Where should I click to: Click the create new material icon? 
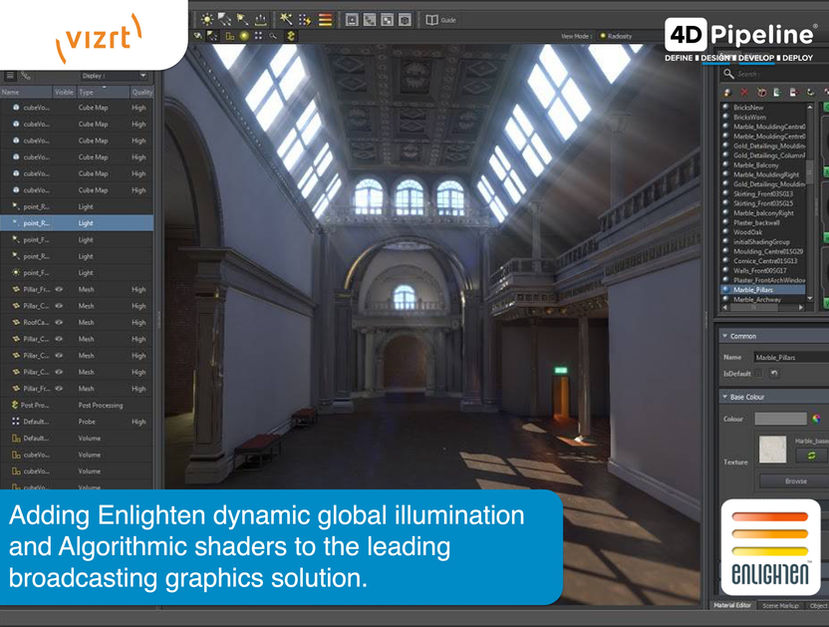[727, 93]
